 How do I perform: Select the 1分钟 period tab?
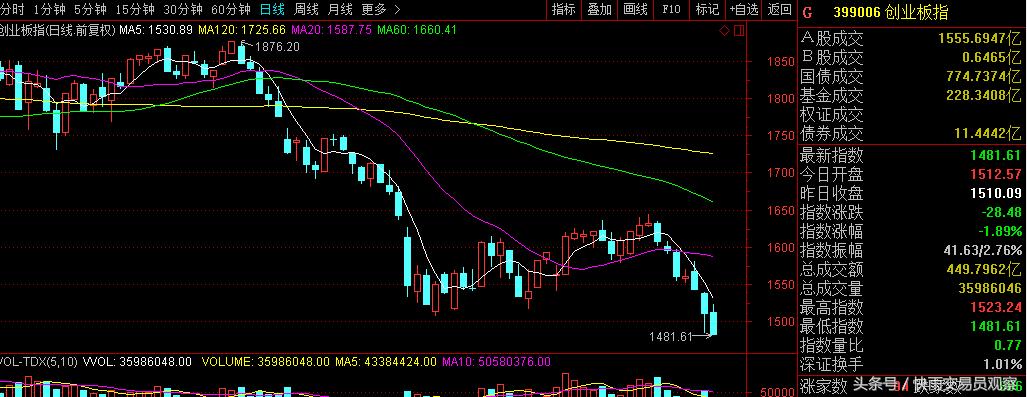[50, 9]
